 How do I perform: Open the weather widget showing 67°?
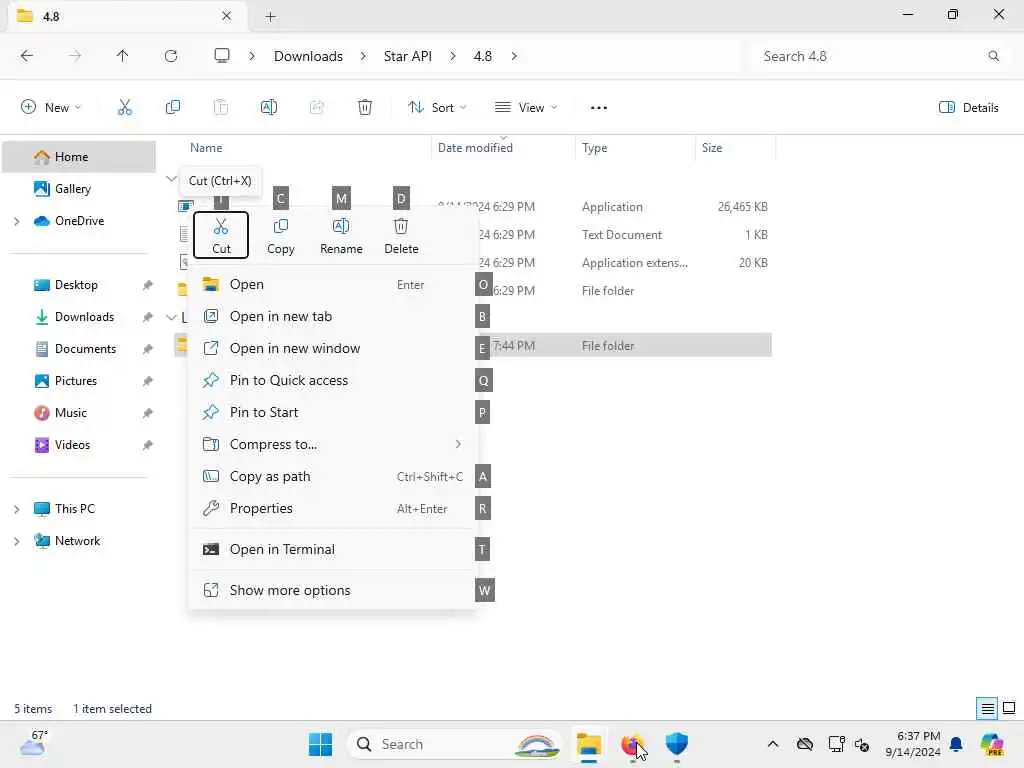click(x=34, y=743)
